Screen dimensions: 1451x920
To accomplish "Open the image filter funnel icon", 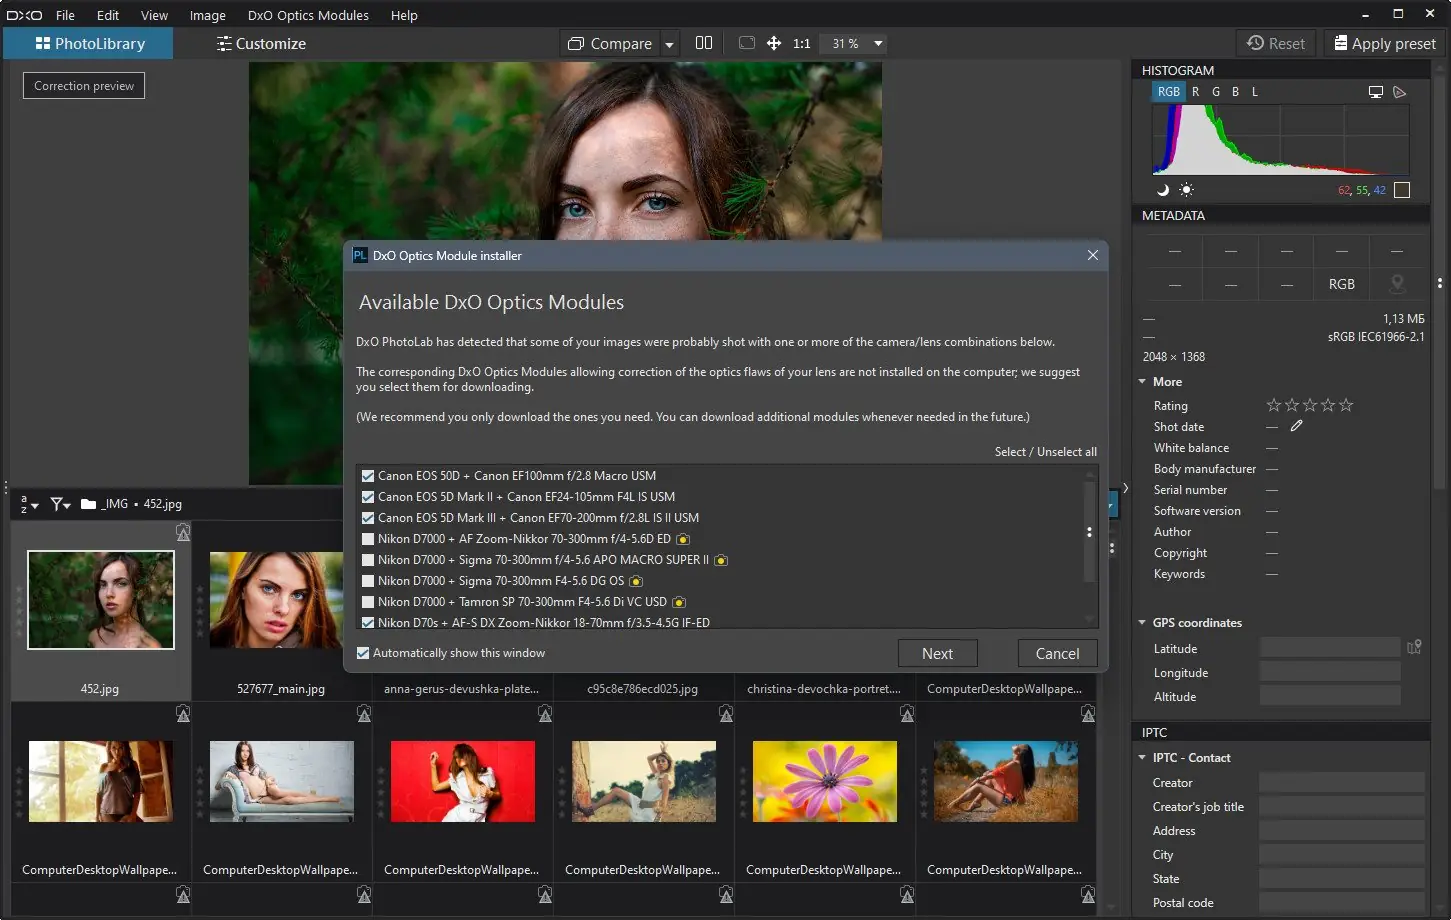I will tap(59, 504).
